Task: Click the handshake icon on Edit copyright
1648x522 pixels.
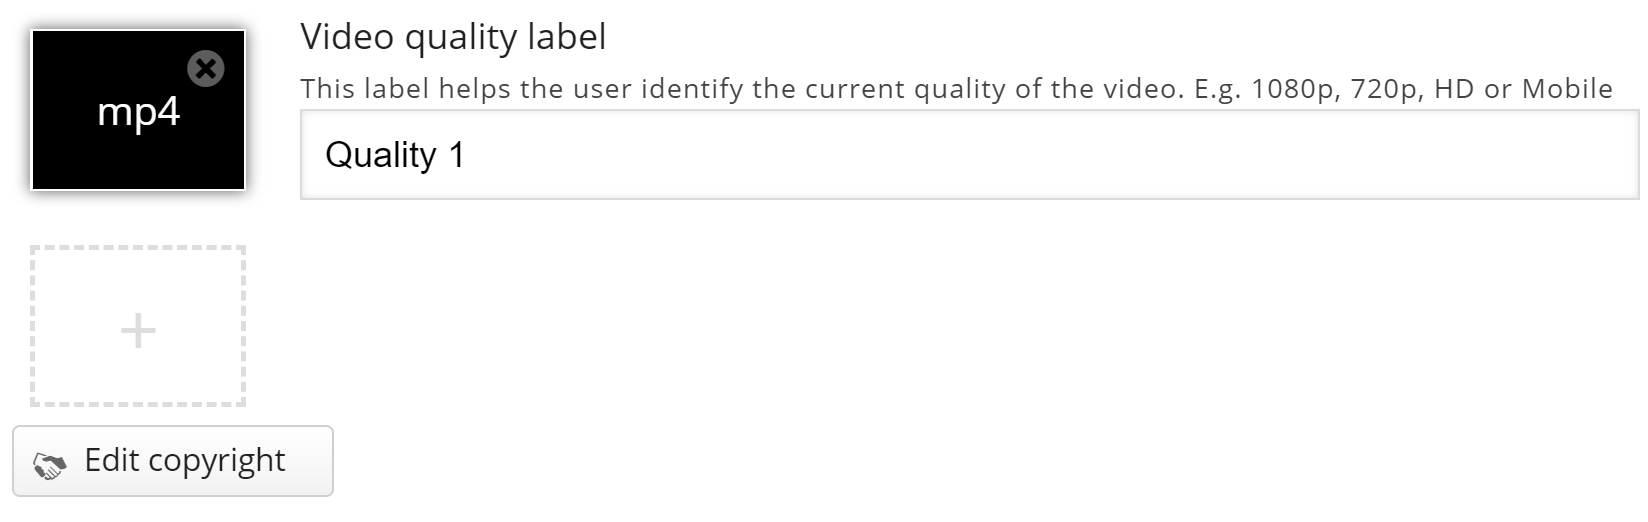Action: tap(49, 464)
